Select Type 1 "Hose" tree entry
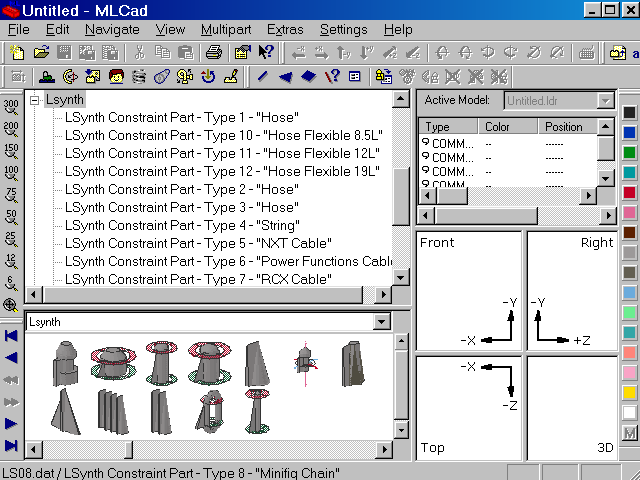The width and height of the screenshot is (640, 480). point(182,118)
